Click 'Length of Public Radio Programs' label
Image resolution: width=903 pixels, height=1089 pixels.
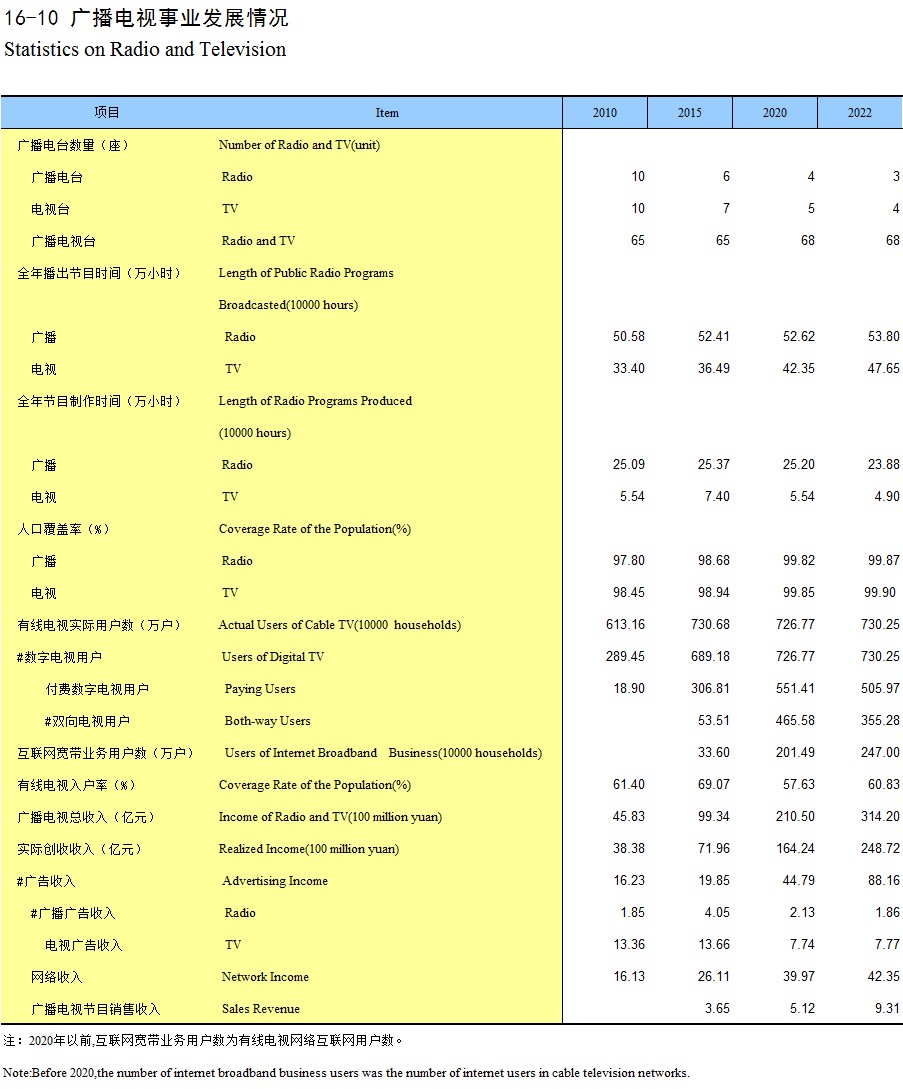[306, 273]
